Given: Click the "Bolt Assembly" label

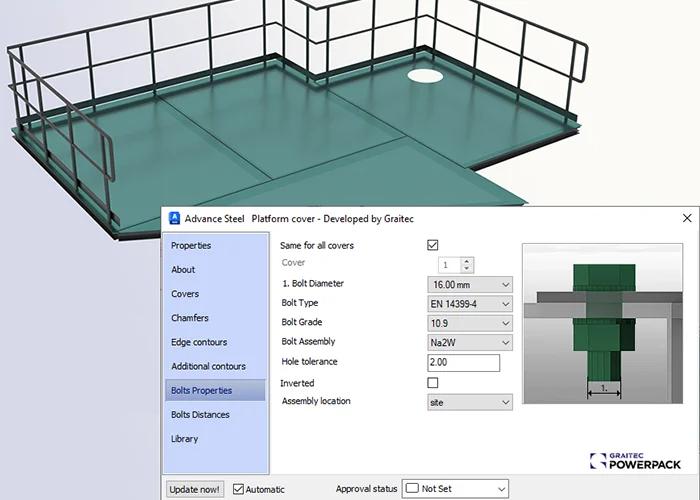Looking at the screenshot, I should (x=308, y=342).
